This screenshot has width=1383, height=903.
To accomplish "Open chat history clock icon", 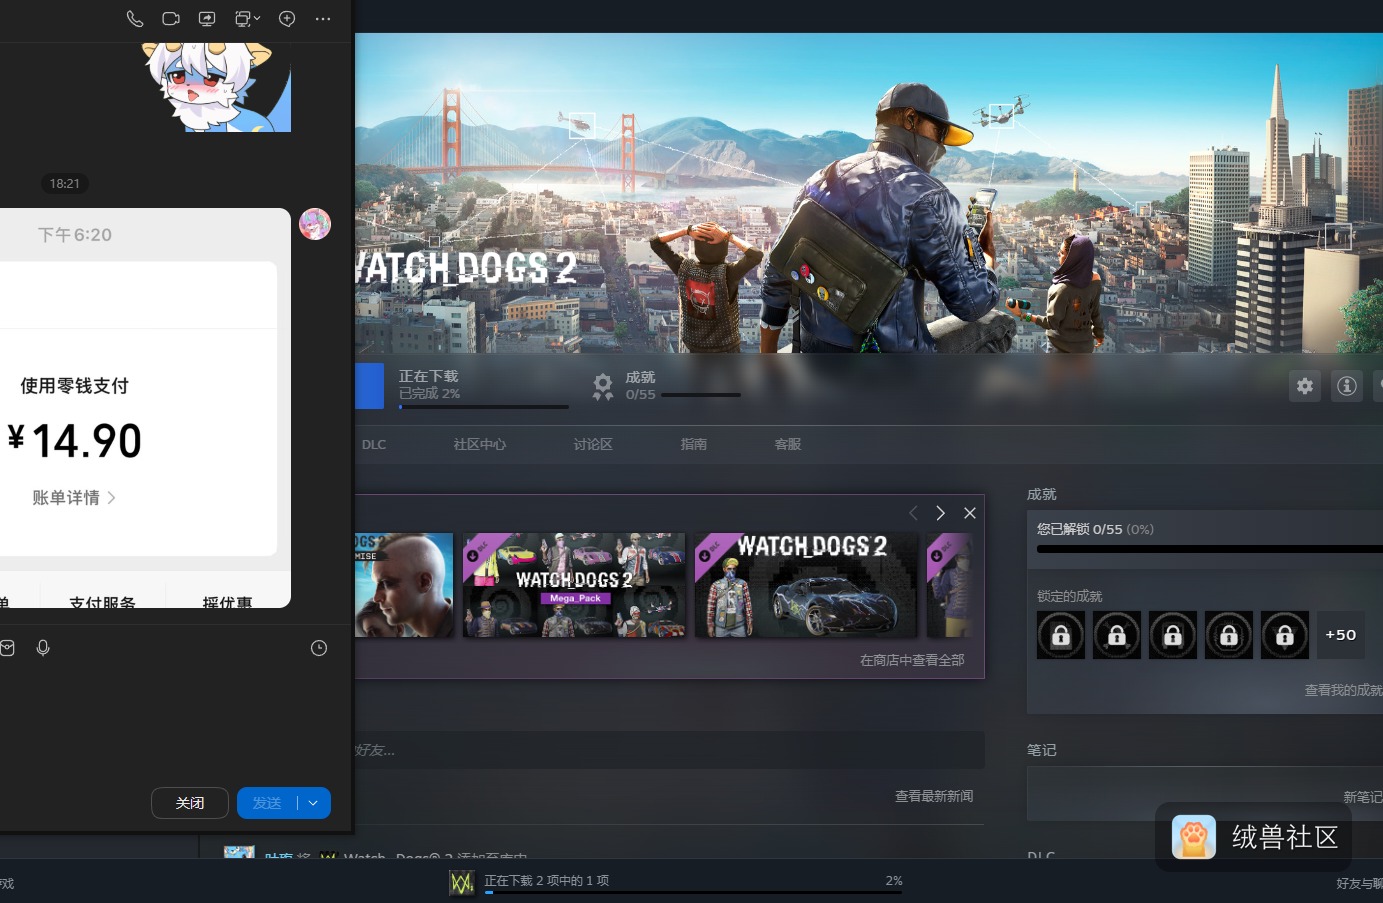I will tap(319, 648).
